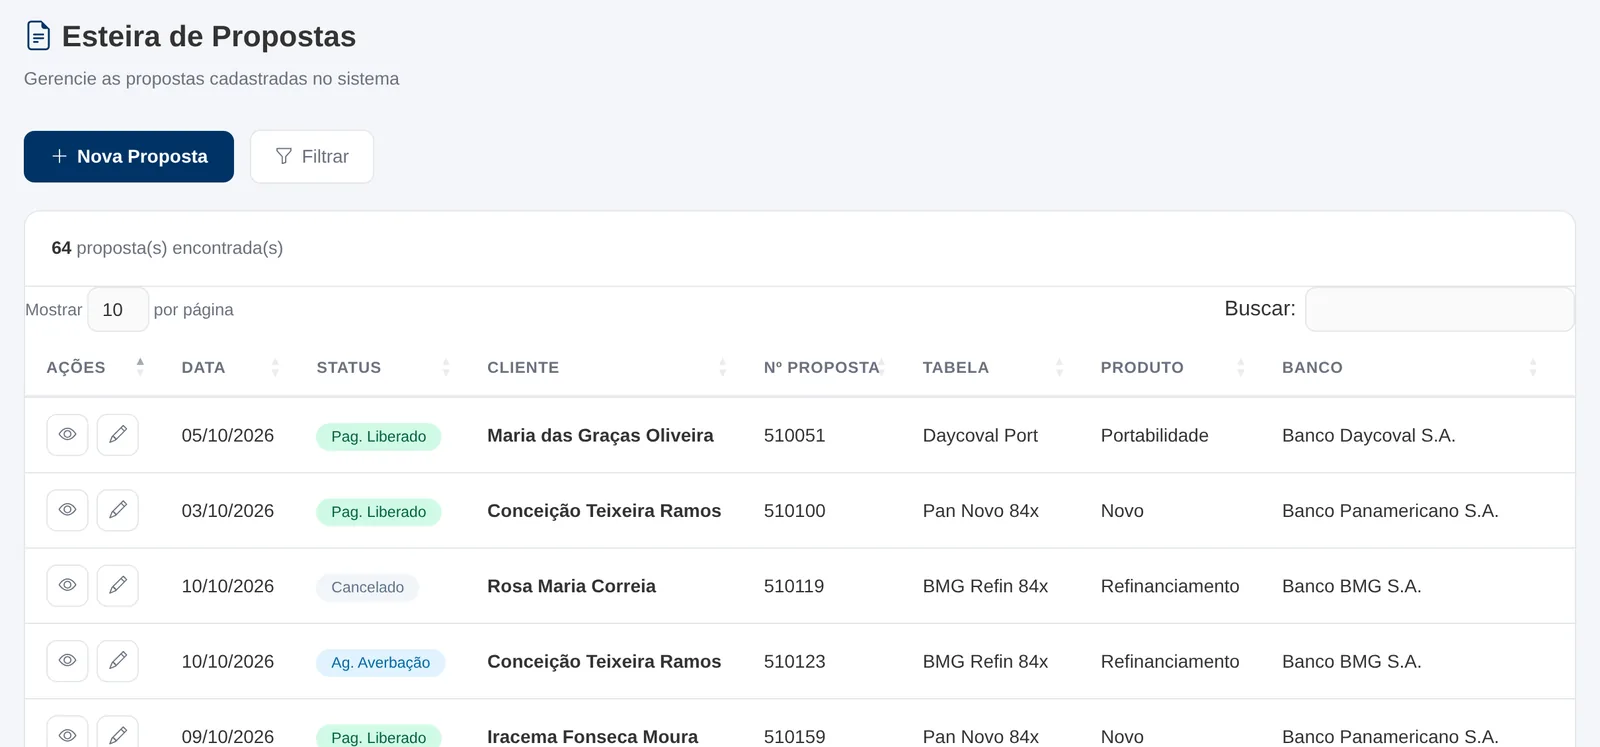Edit proposal 510100 with the pencil icon

118,510
